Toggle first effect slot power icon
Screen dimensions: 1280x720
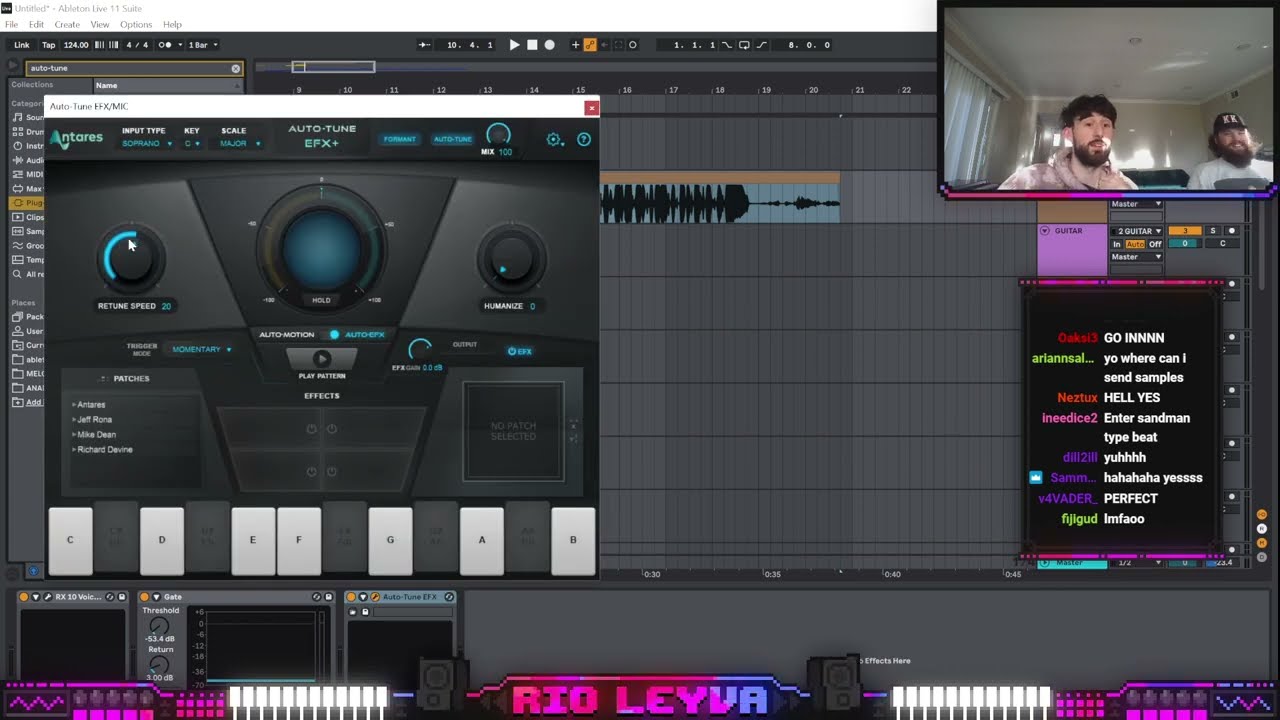coord(311,429)
